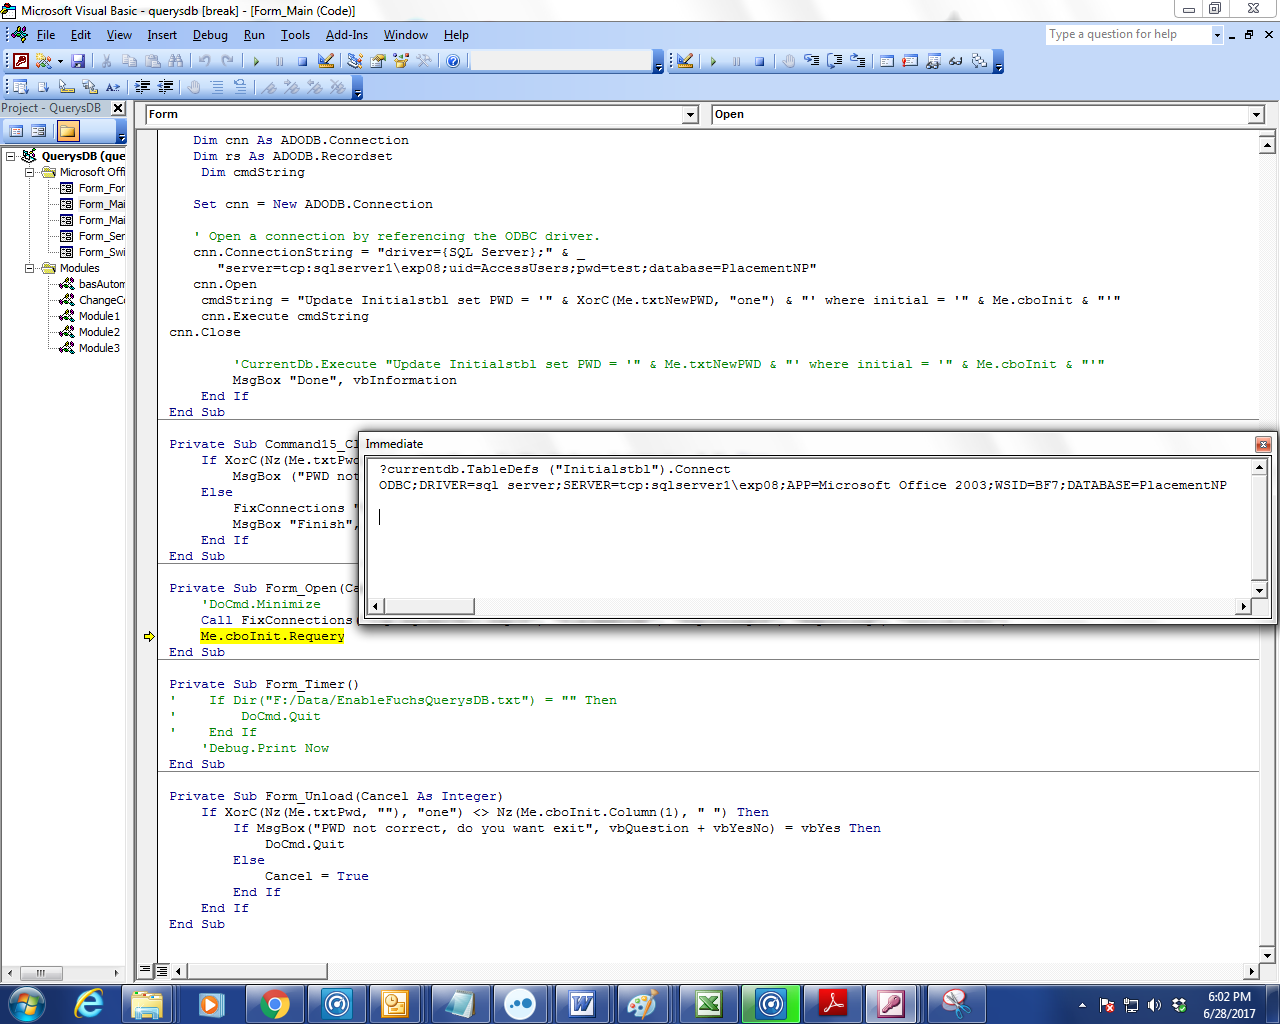Click Step Into on the Debug toolbar
Image resolution: width=1280 pixels, height=1024 pixels.
coord(811,61)
